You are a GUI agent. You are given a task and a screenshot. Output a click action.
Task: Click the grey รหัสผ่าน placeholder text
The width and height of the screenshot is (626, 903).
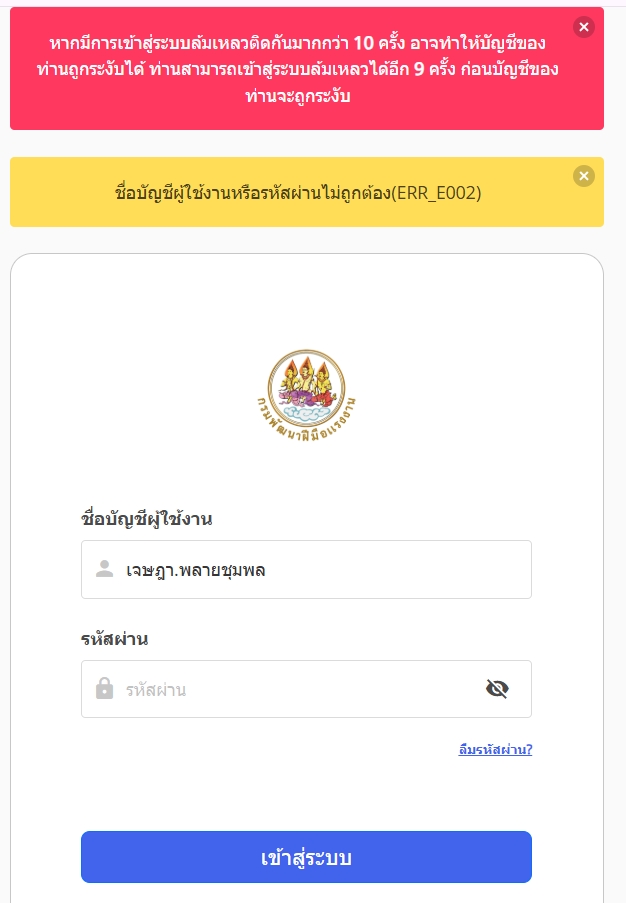point(156,689)
